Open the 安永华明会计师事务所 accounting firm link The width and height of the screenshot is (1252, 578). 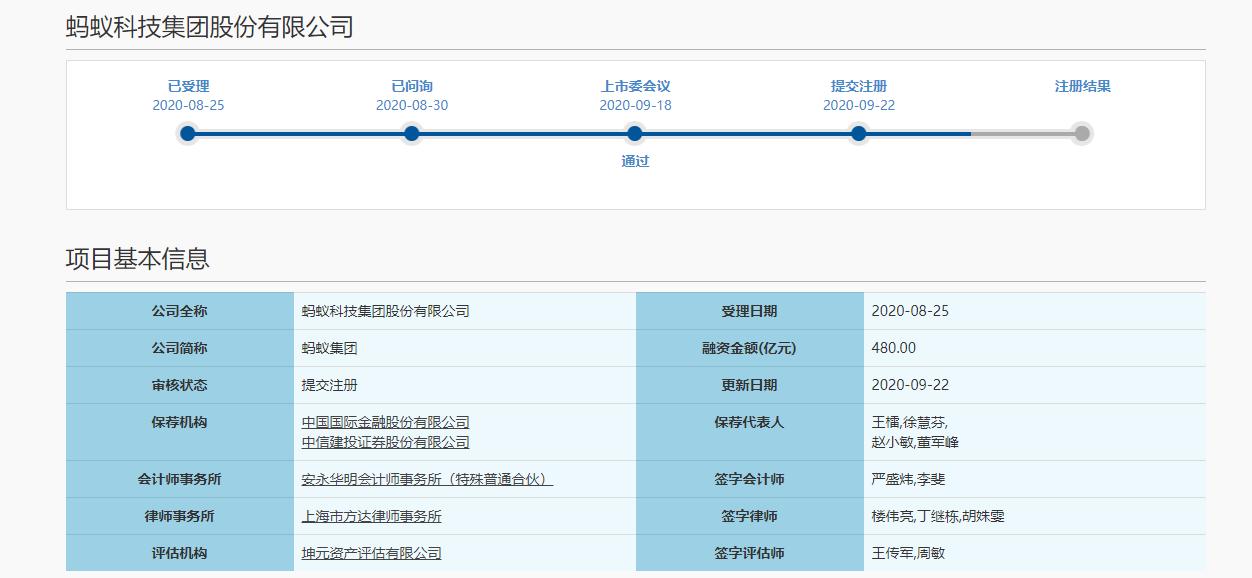pyautogui.click(x=427, y=480)
